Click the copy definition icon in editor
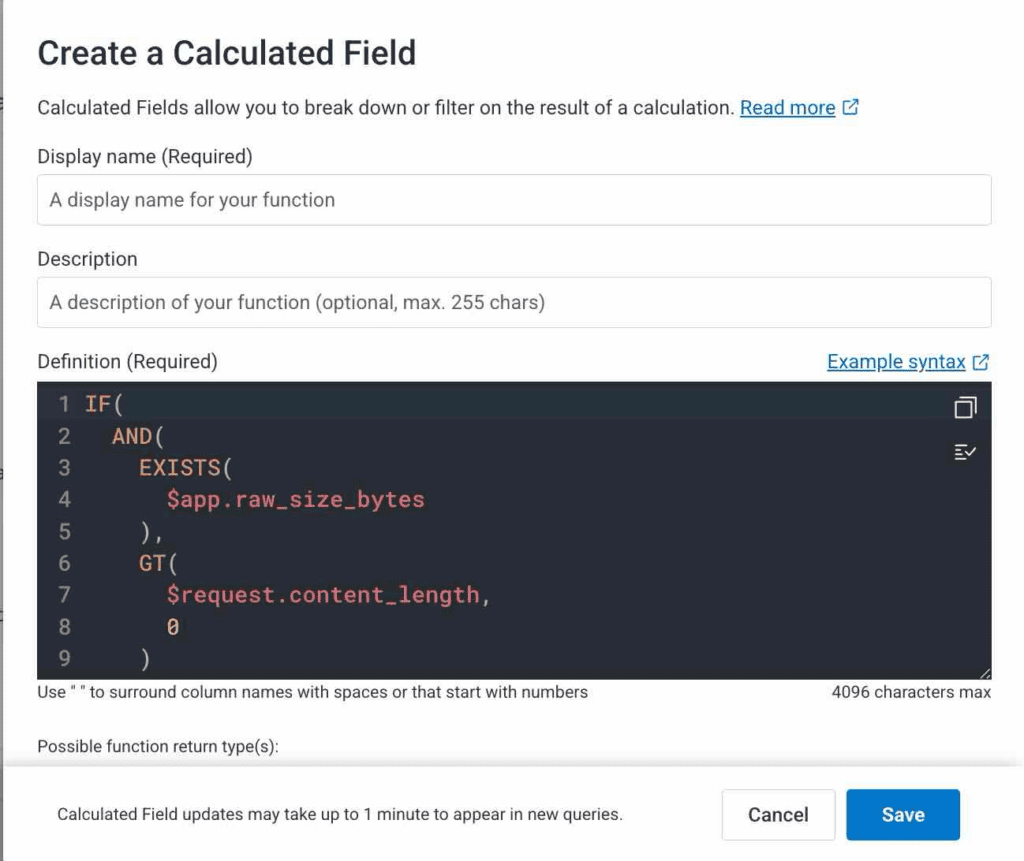This screenshot has height=861, width=1024. [x=965, y=407]
